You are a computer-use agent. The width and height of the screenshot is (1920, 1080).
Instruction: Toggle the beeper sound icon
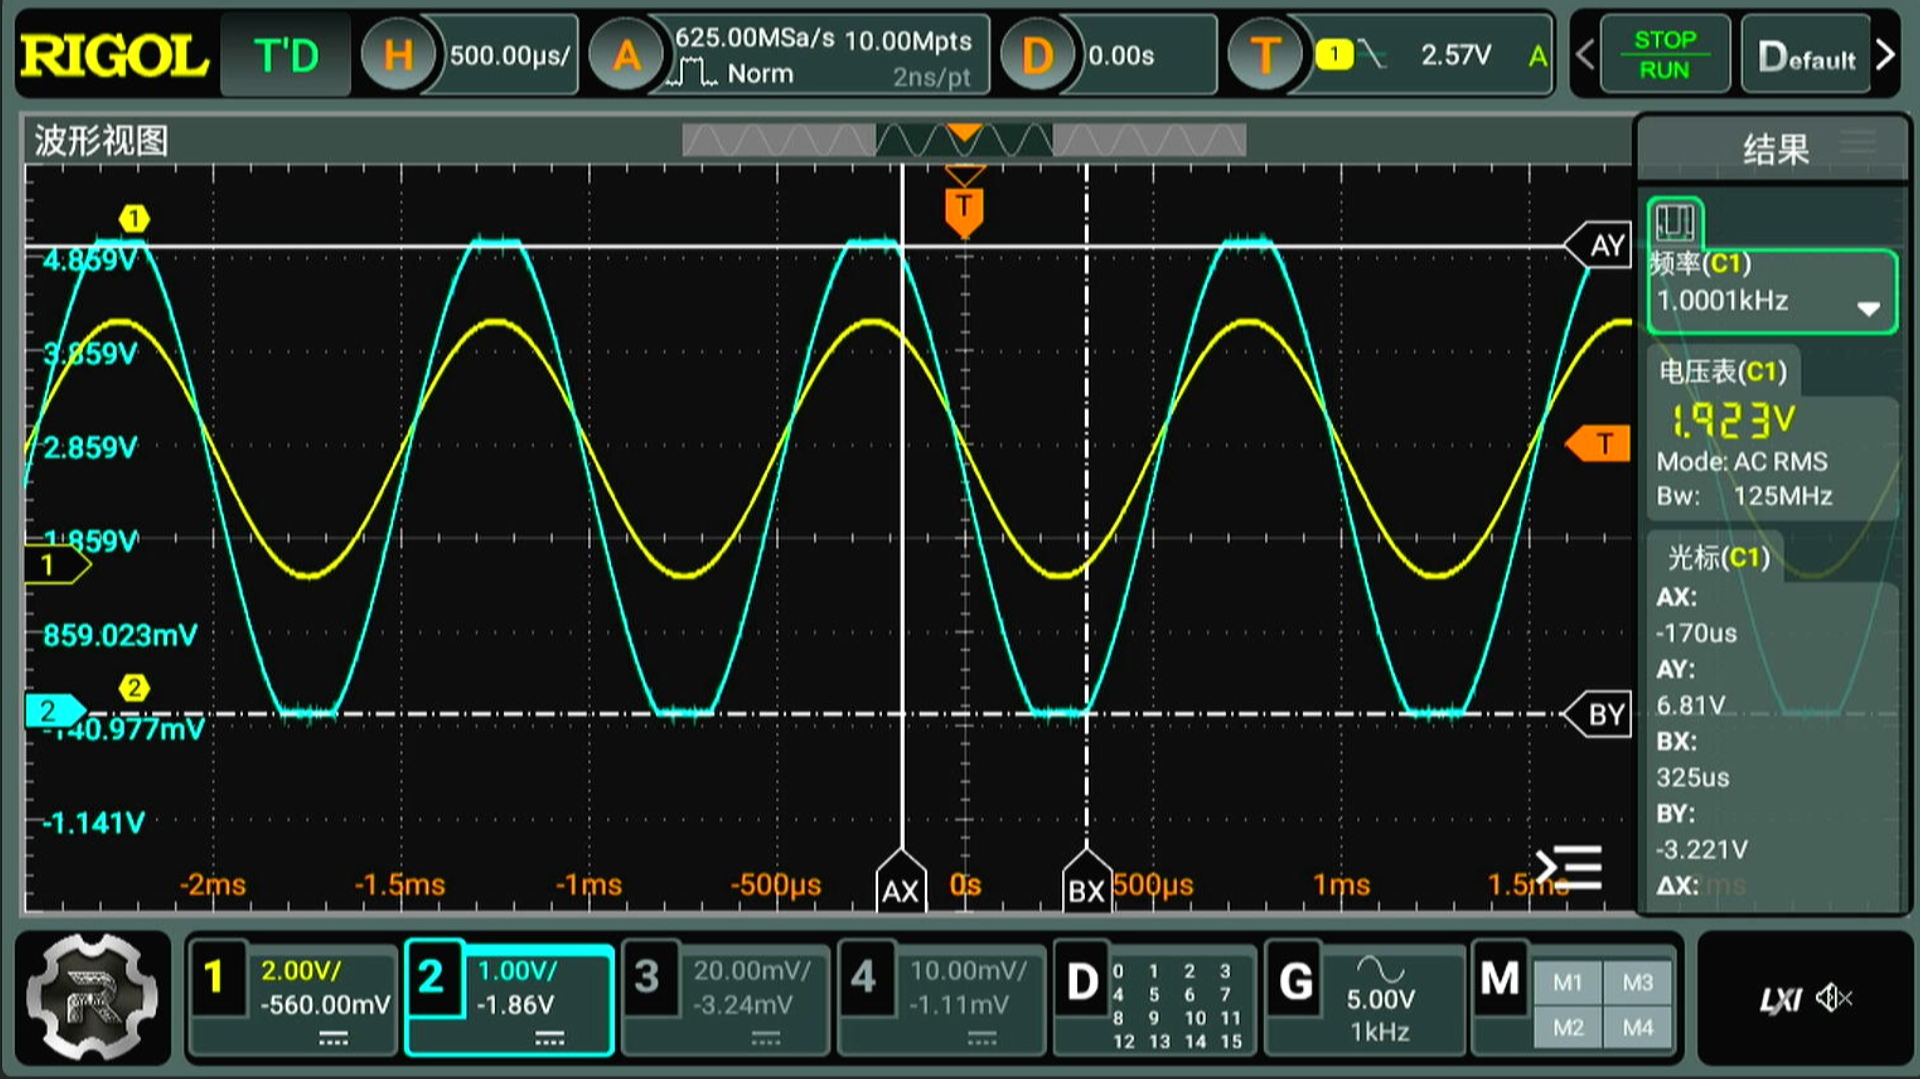[x=1834, y=998]
